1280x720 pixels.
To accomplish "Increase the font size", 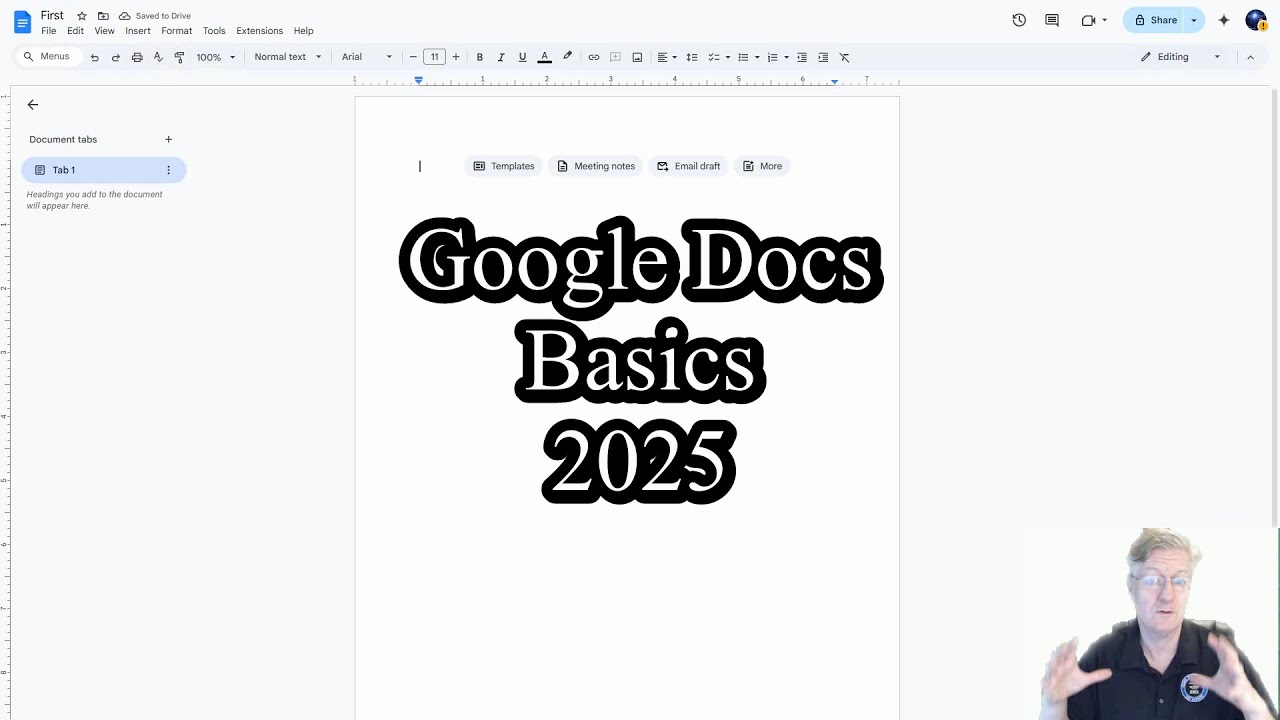I will [456, 57].
